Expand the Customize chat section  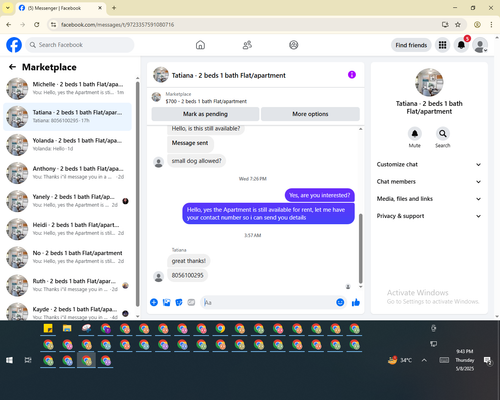click(429, 164)
